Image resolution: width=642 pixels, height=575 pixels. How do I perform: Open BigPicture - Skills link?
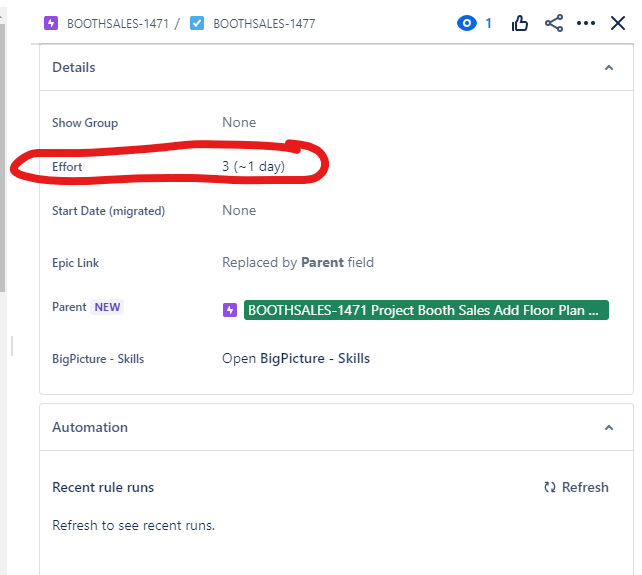pyautogui.click(x=296, y=358)
